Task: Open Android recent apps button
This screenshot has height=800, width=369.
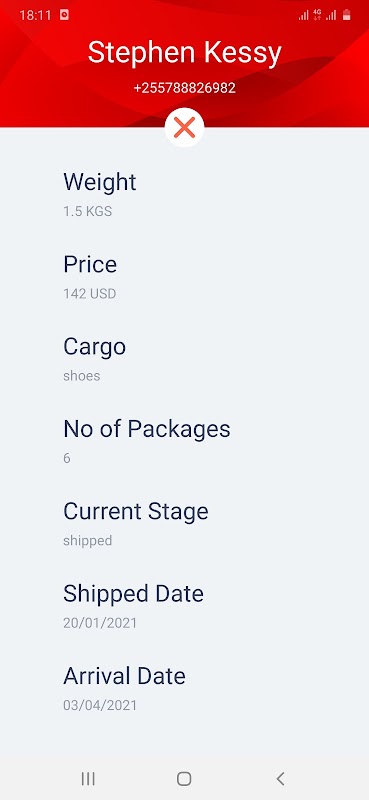Action: pyautogui.click(x=88, y=778)
